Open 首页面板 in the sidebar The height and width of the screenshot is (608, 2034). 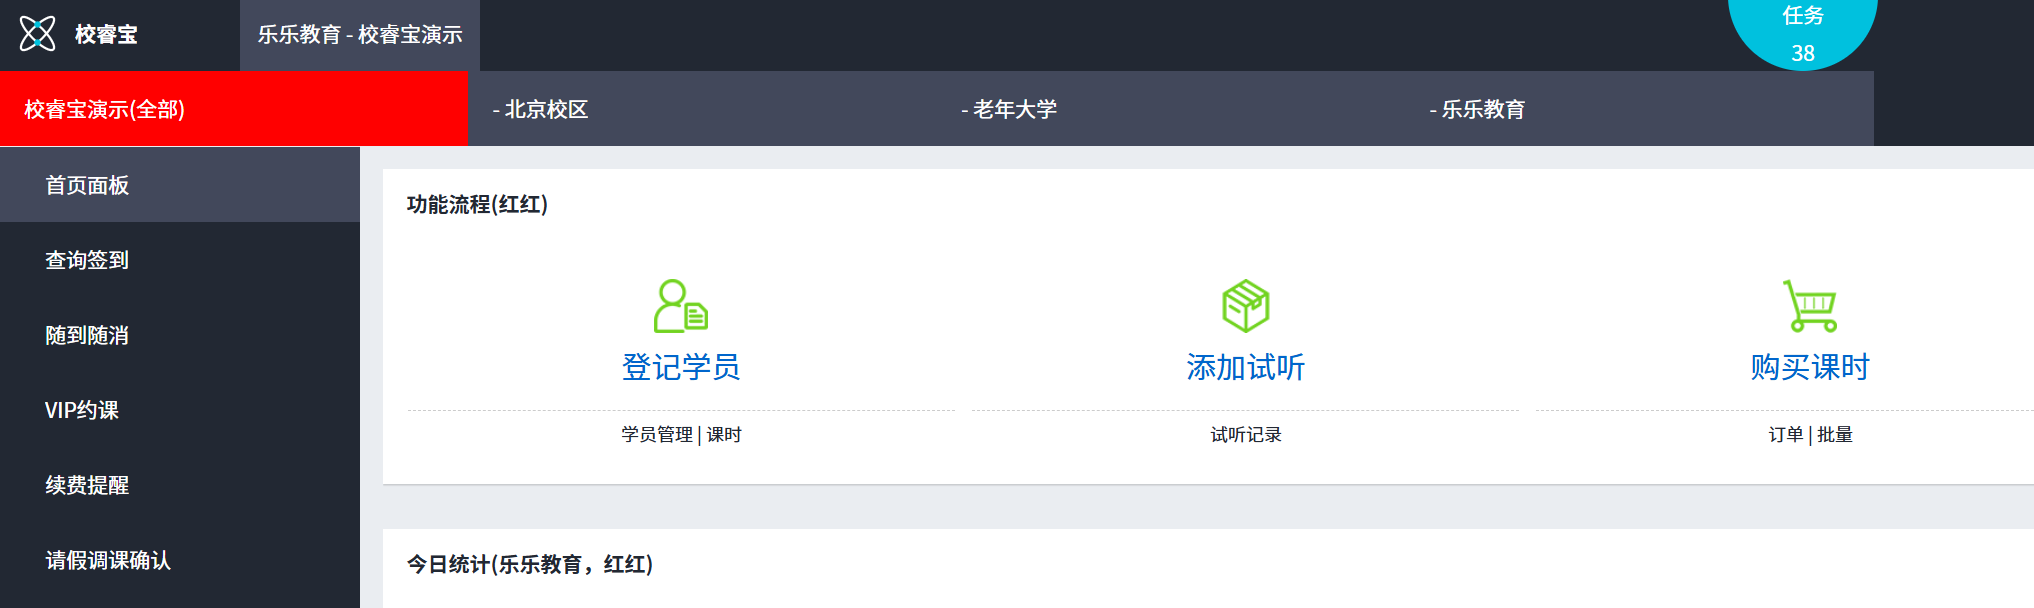87,185
